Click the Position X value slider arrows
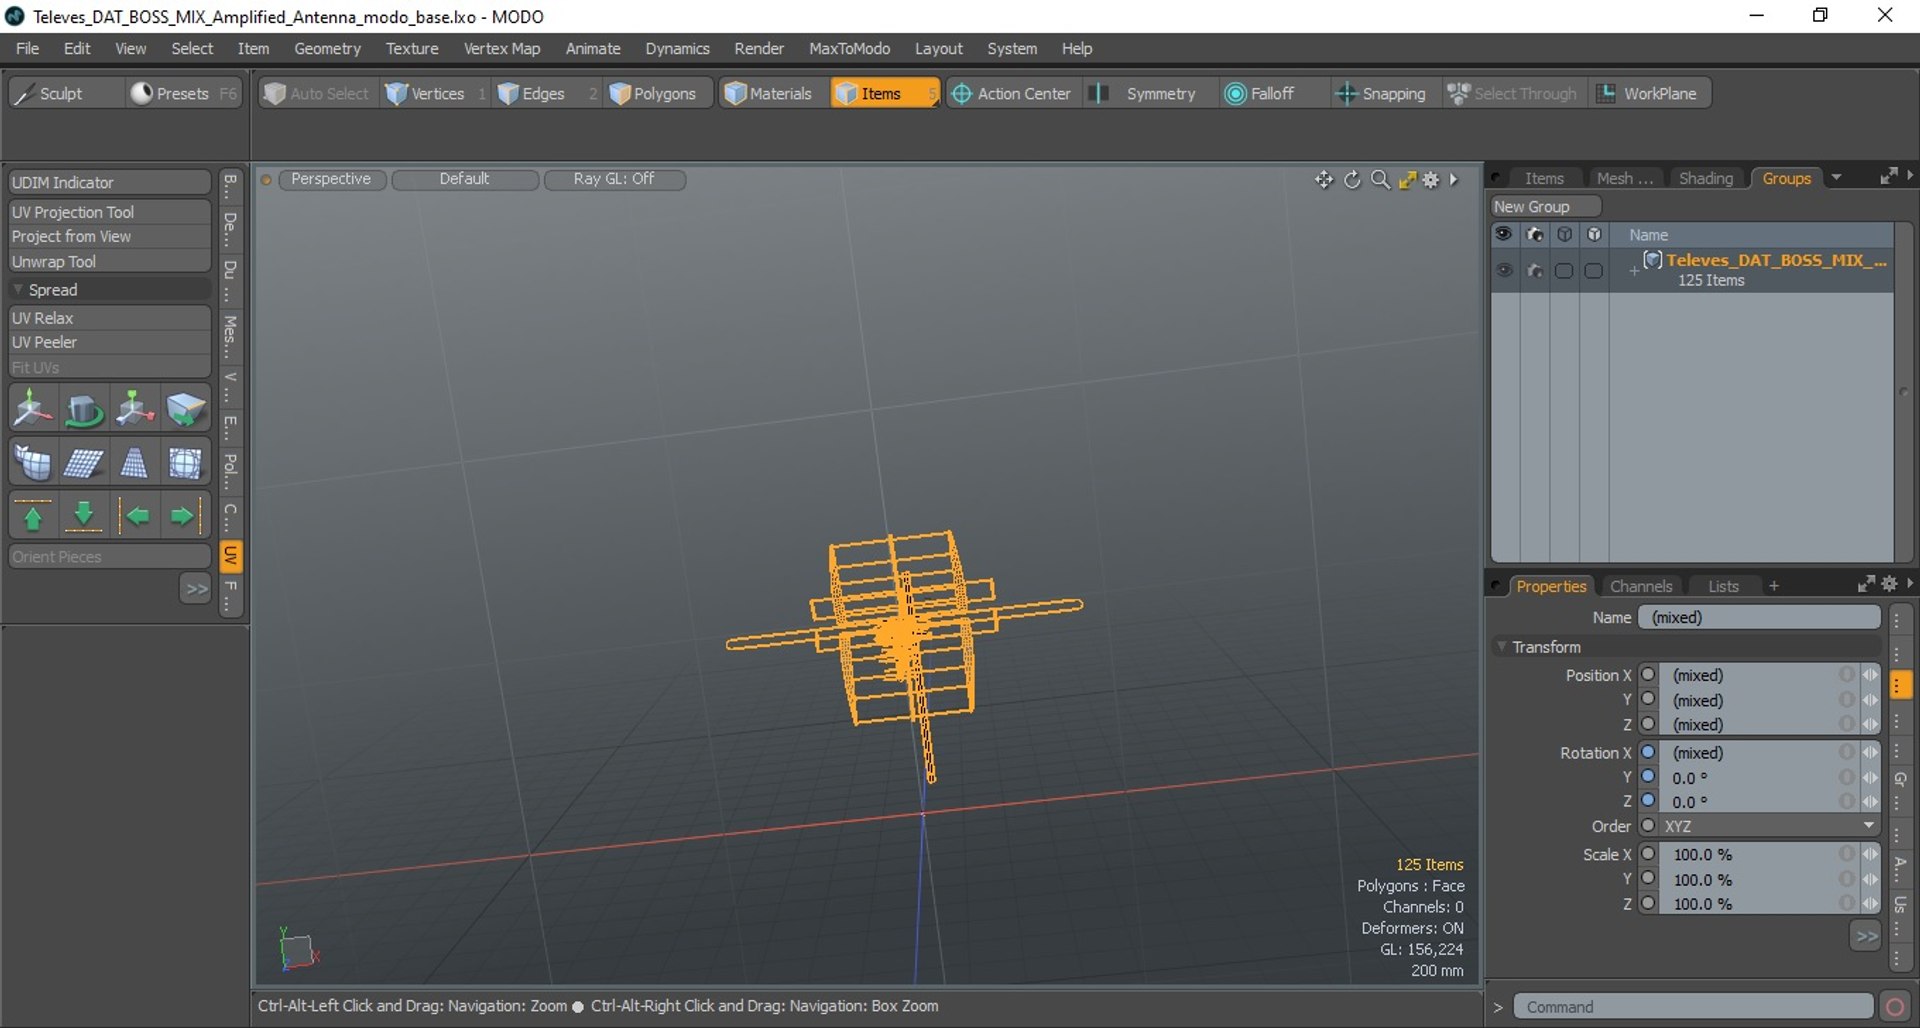Image resolution: width=1920 pixels, height=1028 pixels. click(x=1870, y=675)
